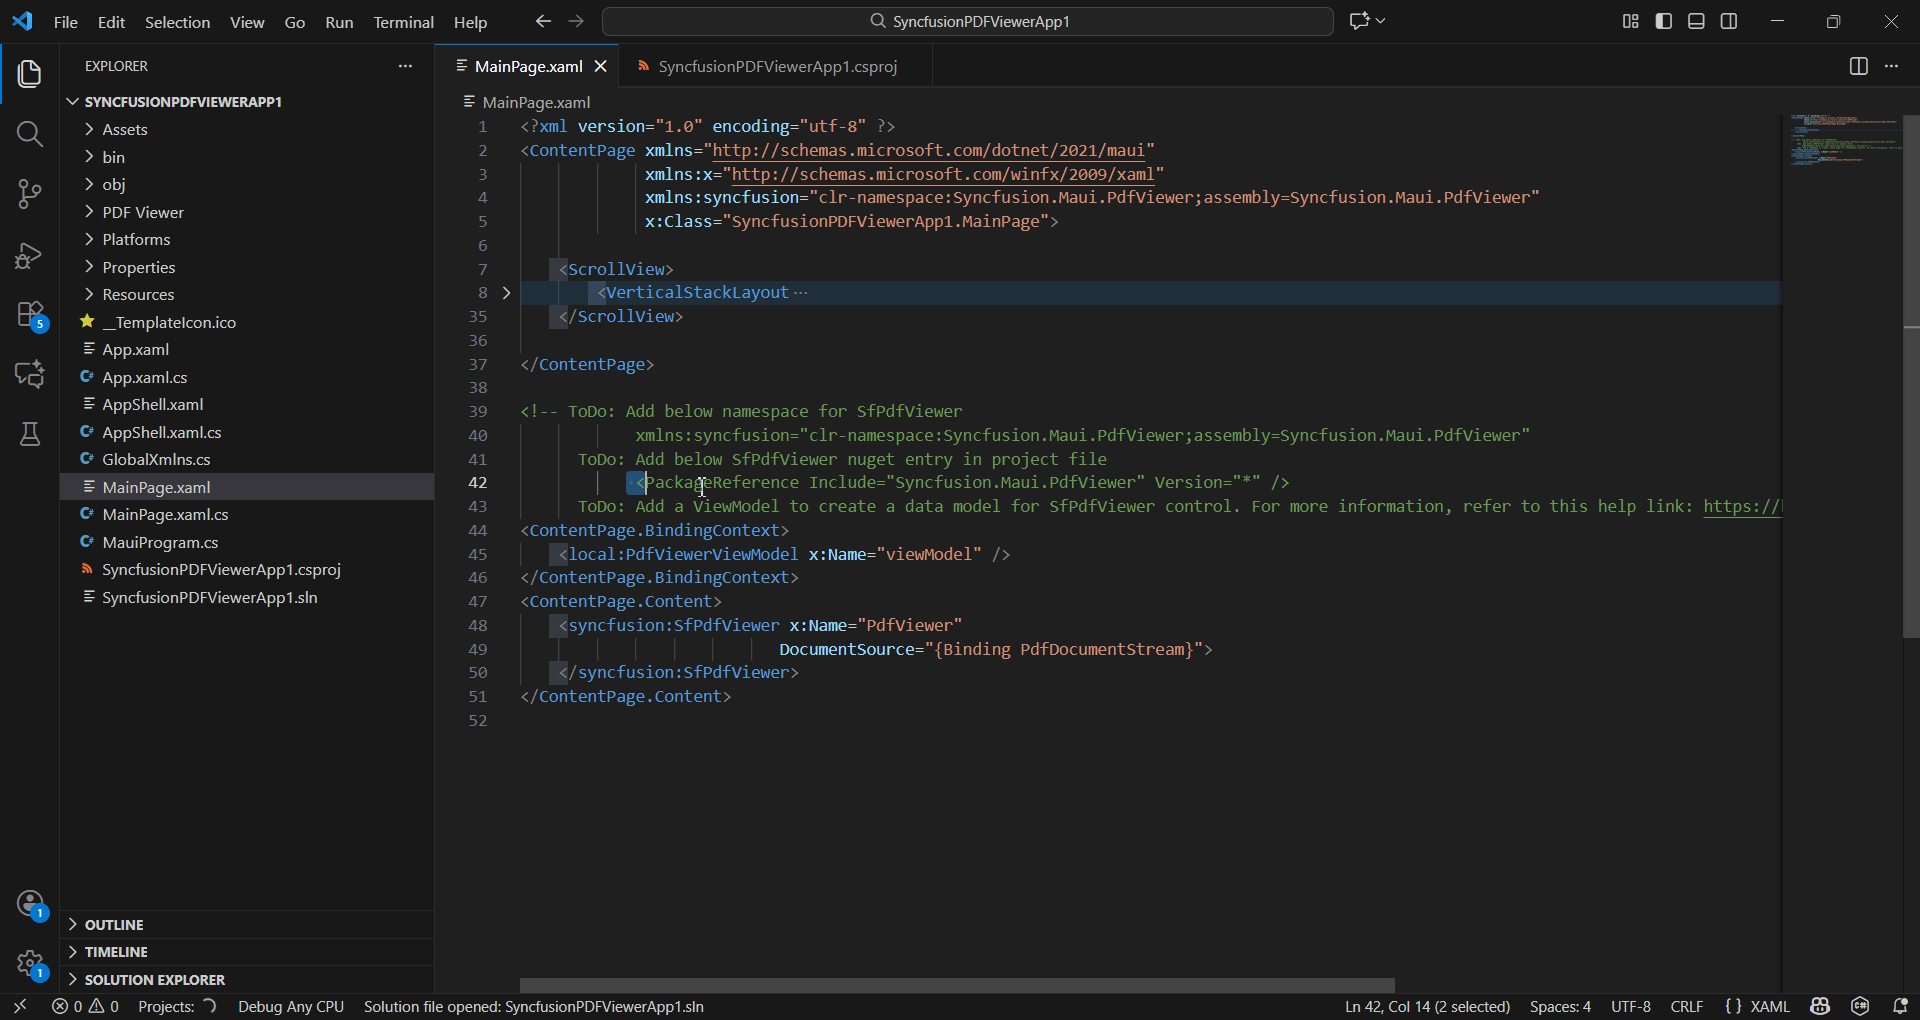Close the MainPage.xaml tab
Screen dimensions: 1920x1020
click(601, 66)
